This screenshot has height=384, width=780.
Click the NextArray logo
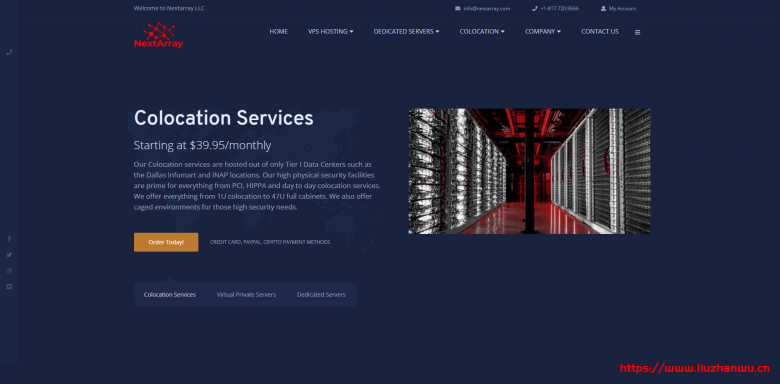(159, 35)
